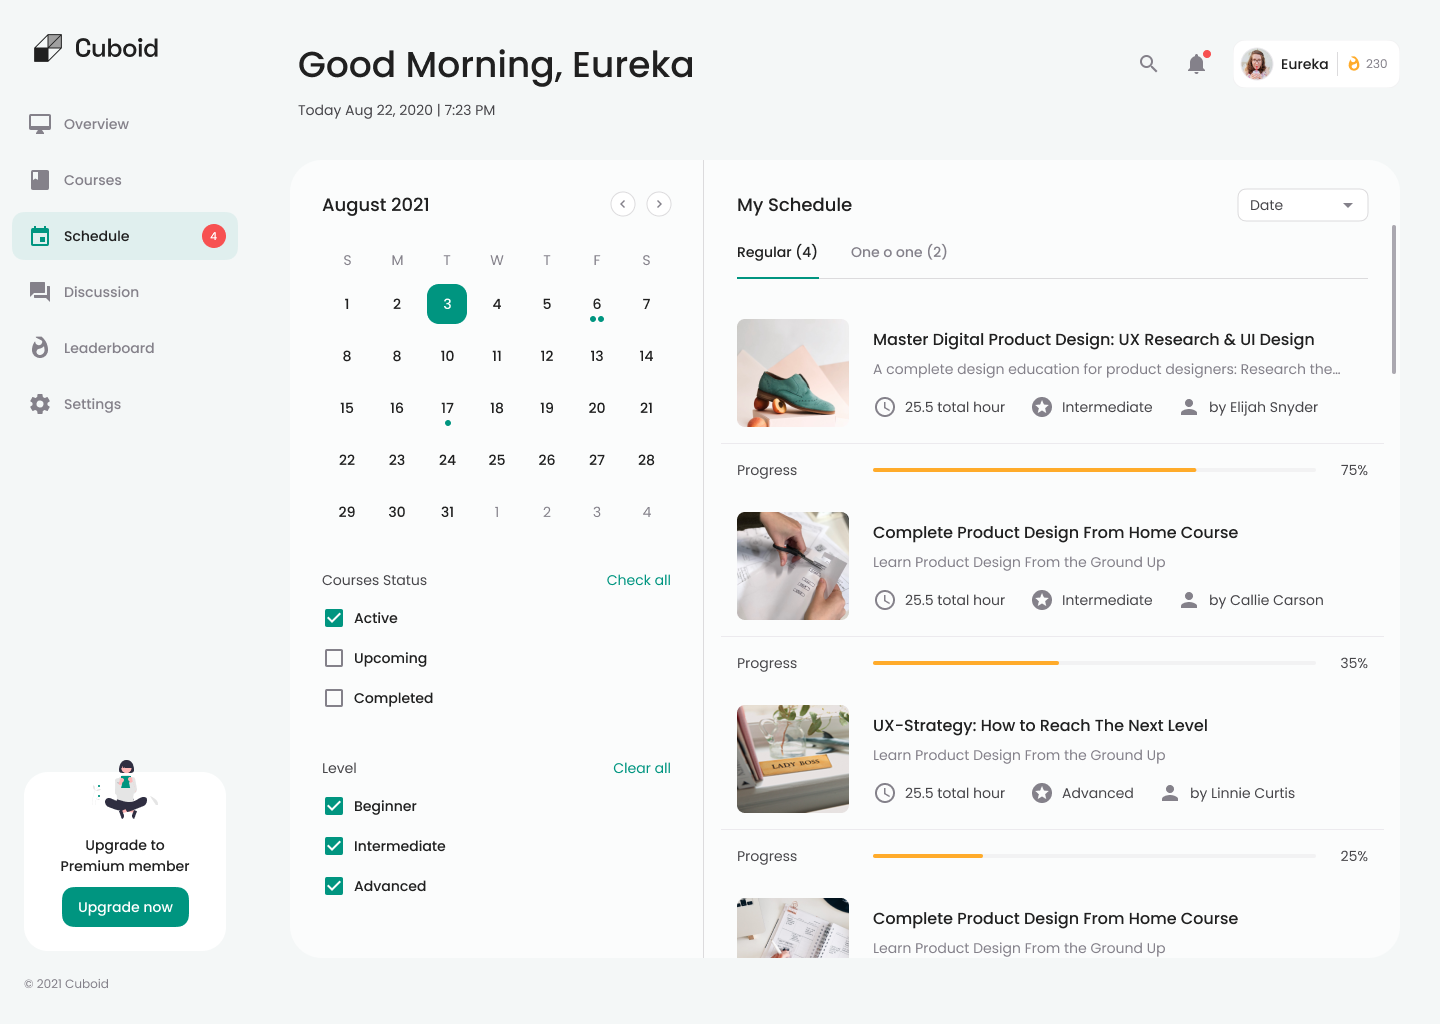The height and width of the screenshot is (1024, 1440).
Task: Open Leaderboard via the flame icon
Action: click(40, 348)
